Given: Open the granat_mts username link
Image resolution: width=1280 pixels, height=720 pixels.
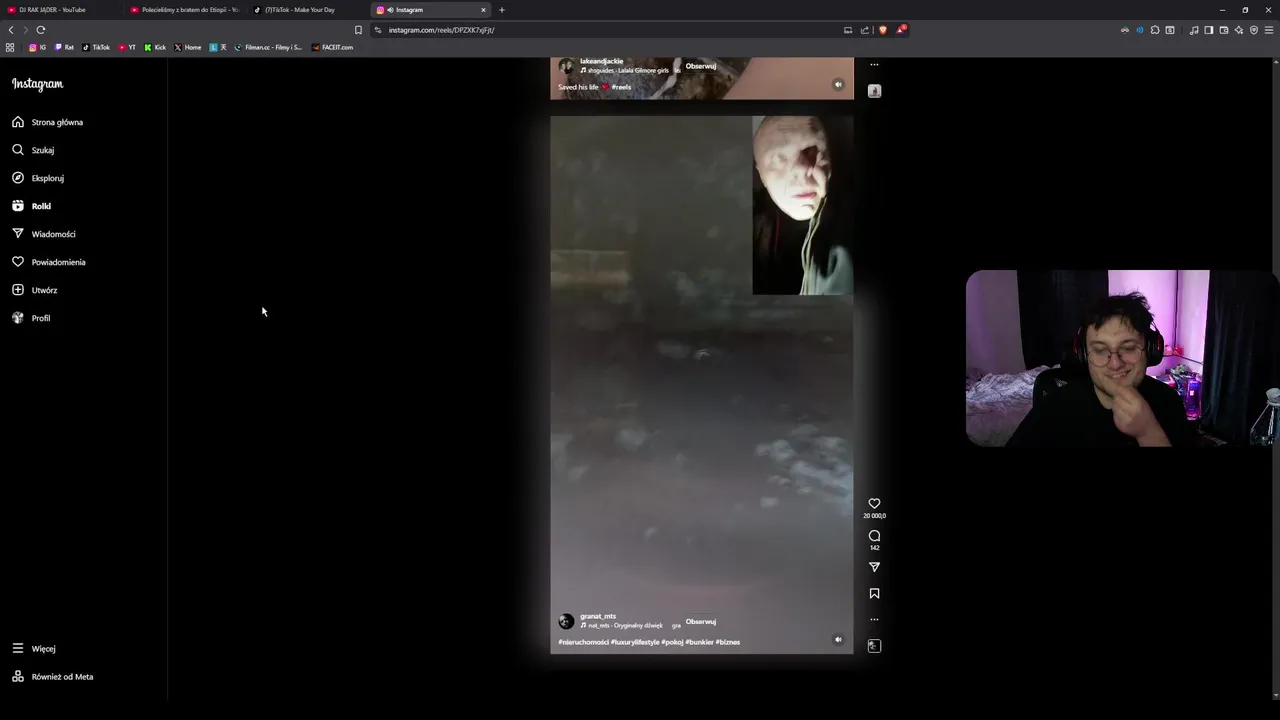Looking at the screenshot, I should point(598,616).
